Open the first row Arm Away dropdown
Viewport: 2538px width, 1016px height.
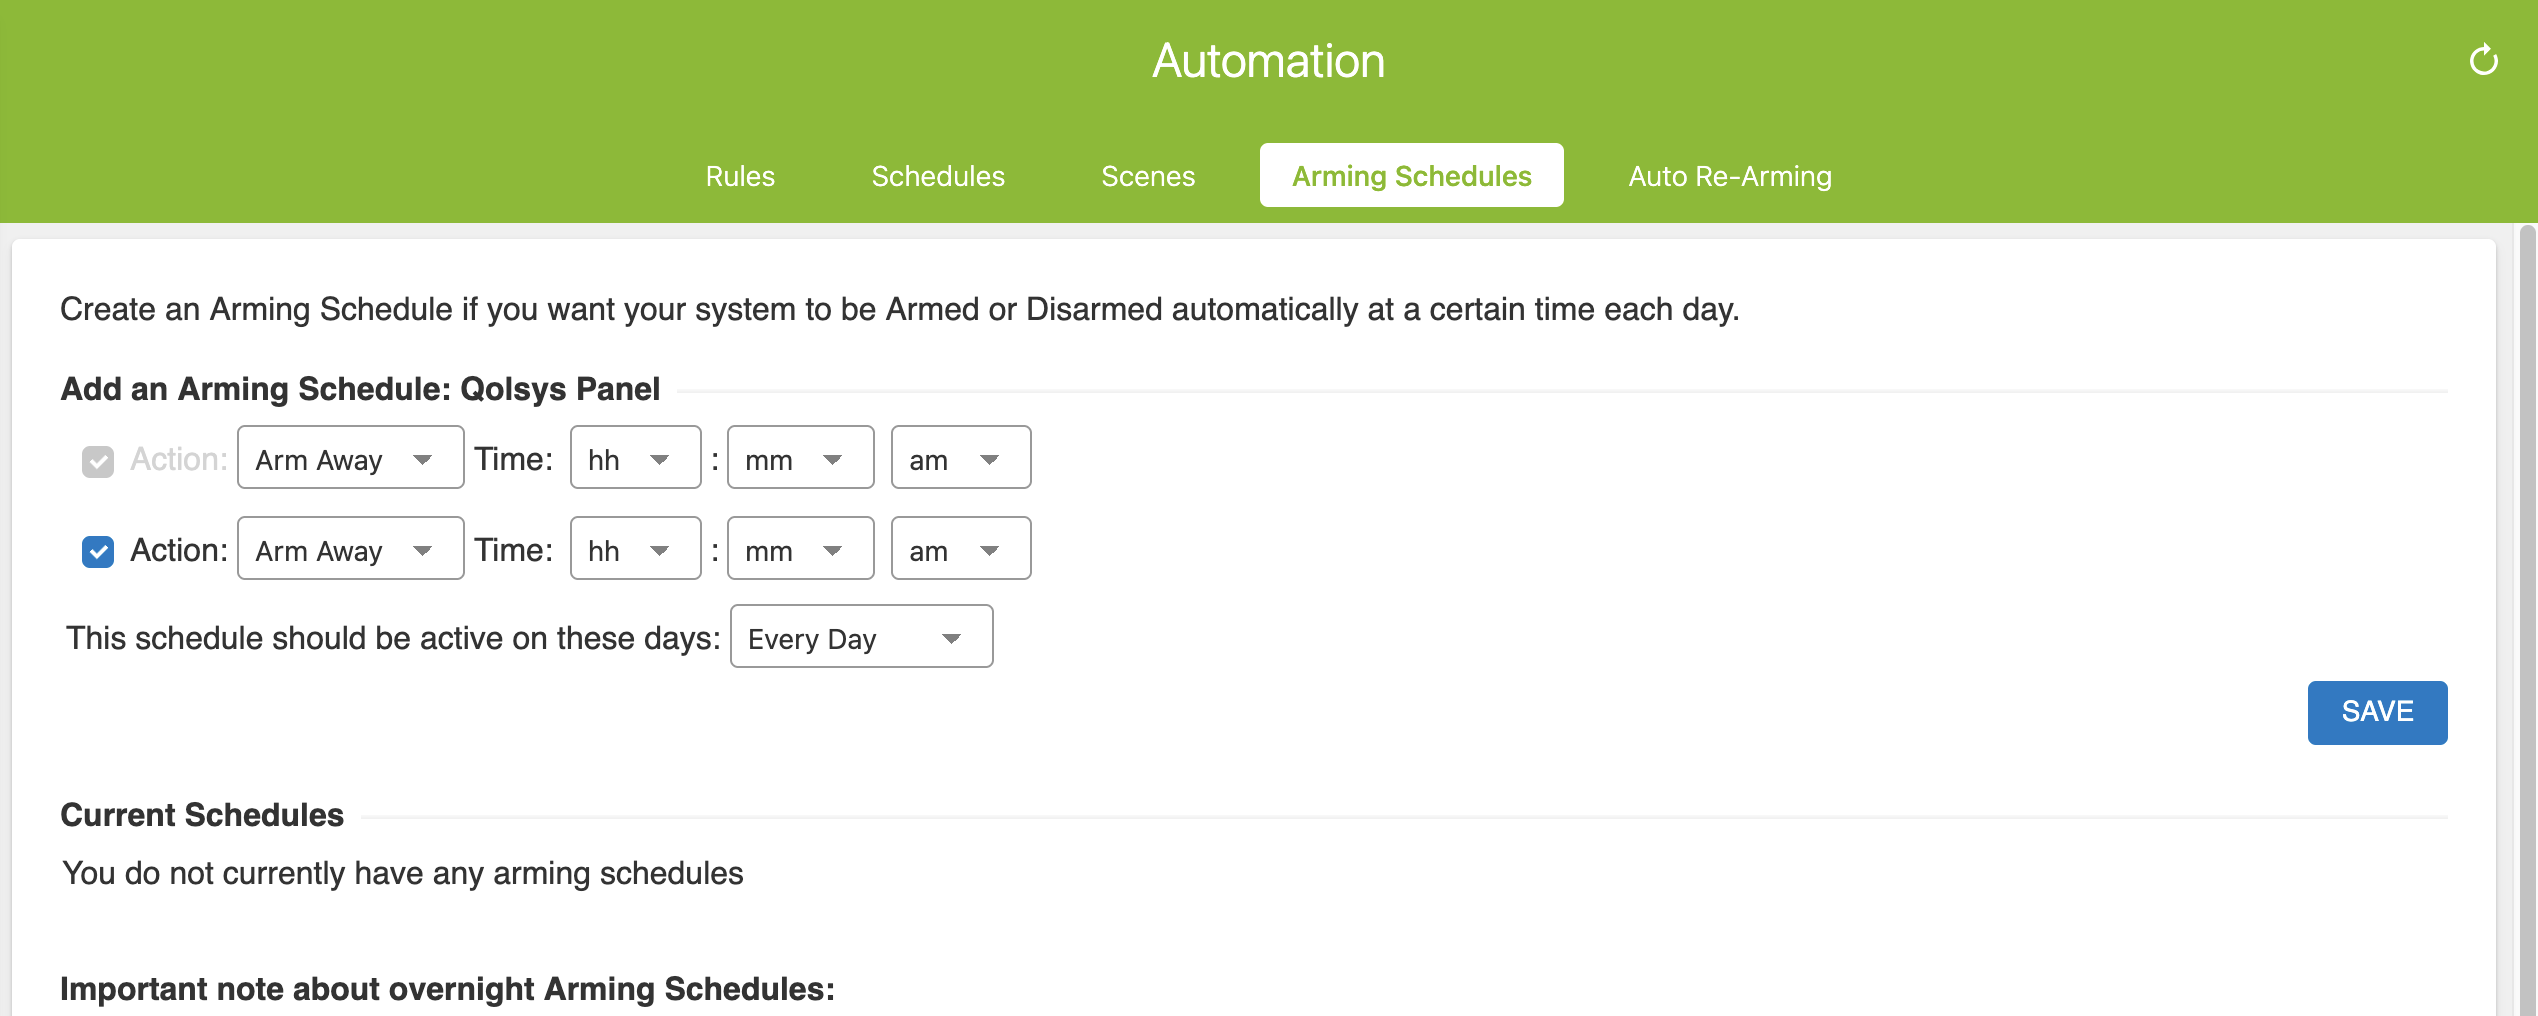(x=350, y=459)
